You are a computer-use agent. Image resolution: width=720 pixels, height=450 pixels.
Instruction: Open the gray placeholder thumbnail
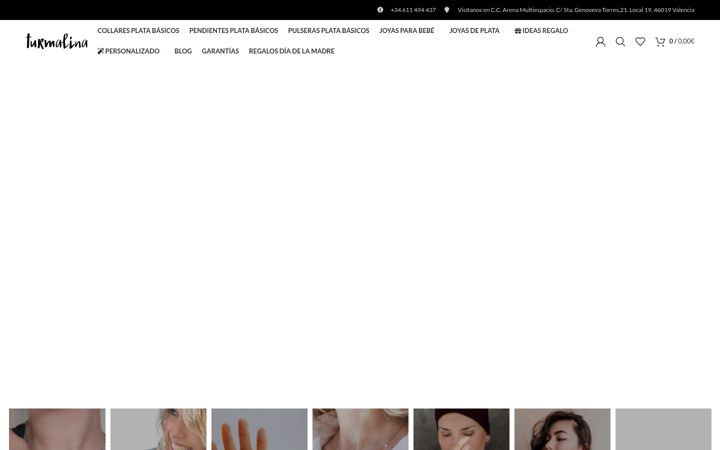point(664,429)
